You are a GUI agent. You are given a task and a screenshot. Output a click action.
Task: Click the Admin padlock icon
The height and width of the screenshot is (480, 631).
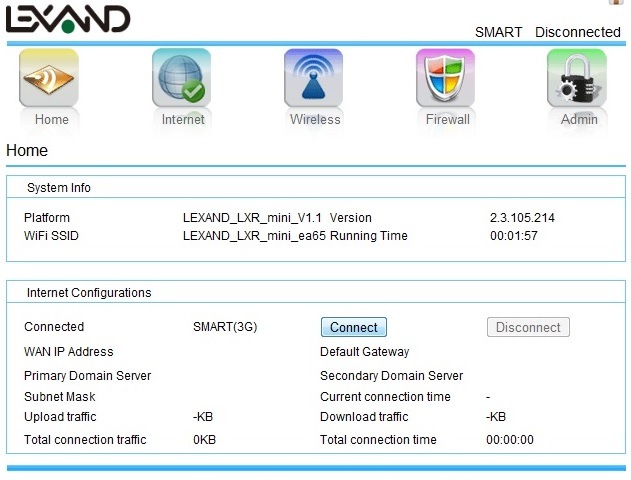point(577,78)
